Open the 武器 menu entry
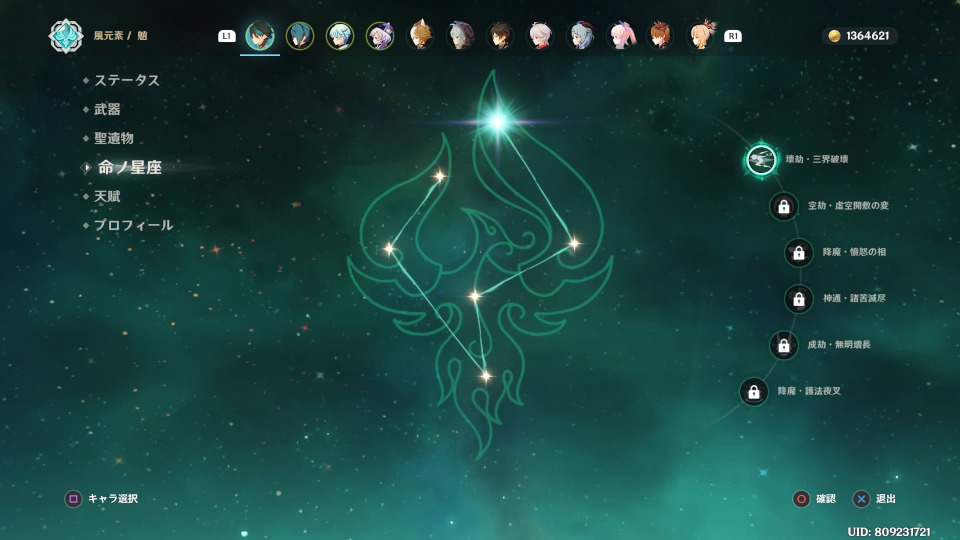The height and width of the screenshot is (540, 960). tap(107, 109)
